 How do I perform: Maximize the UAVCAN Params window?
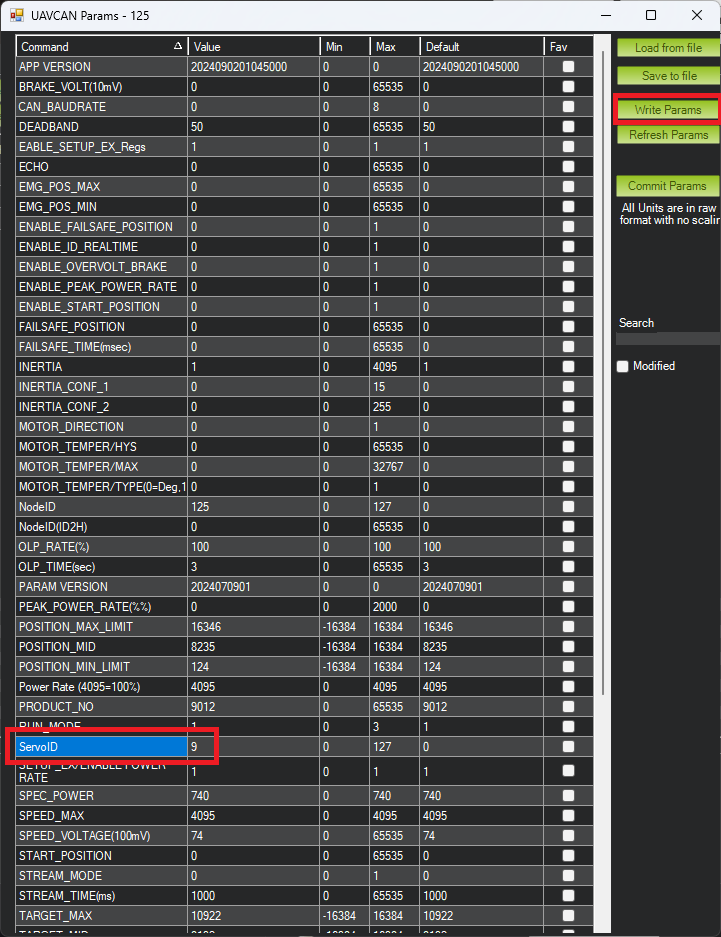[651, 16]
